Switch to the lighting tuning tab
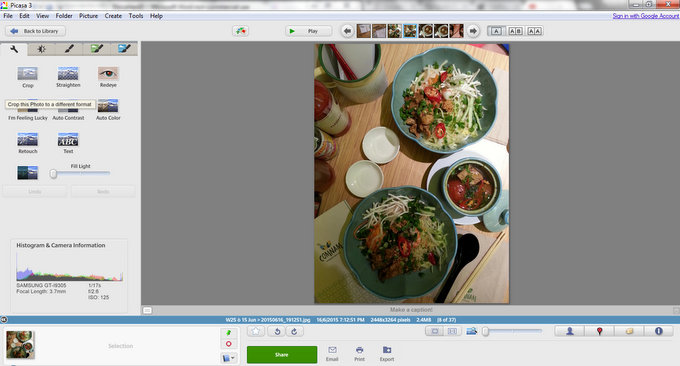 point(42,49)
